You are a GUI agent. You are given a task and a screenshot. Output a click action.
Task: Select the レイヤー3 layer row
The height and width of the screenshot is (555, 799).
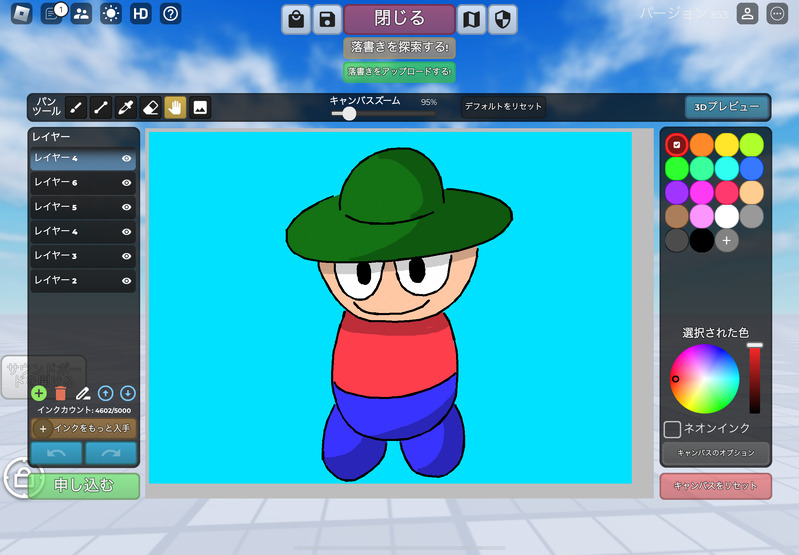tap(83, 256)
